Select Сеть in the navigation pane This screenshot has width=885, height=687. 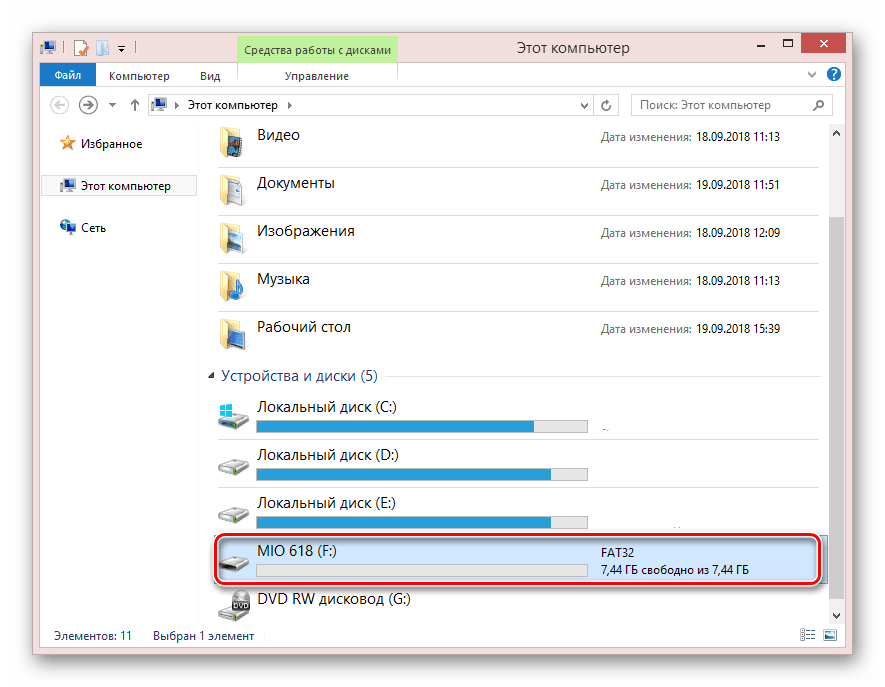click(93, 228)
